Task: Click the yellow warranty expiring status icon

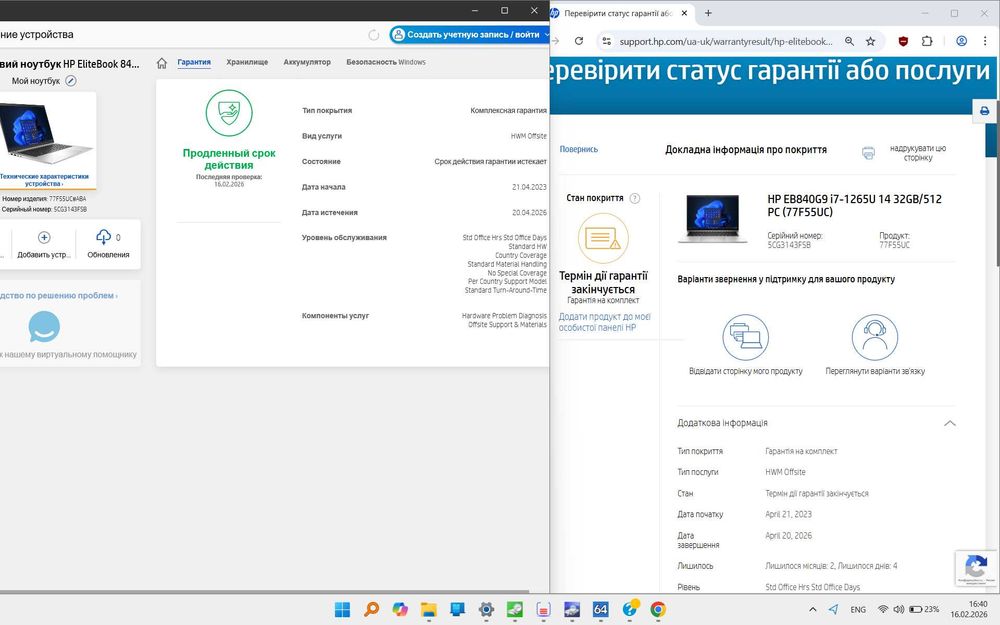Action: pyautogui.click(x=603, y=238)
